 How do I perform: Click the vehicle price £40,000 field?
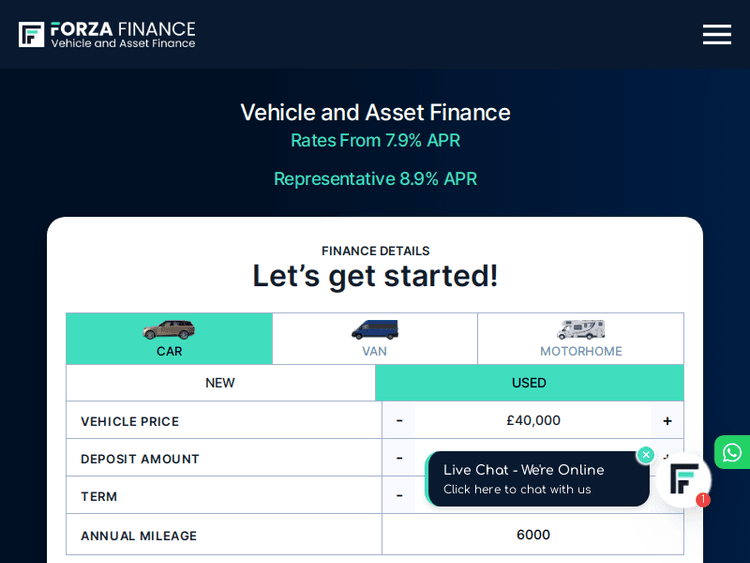533,421
